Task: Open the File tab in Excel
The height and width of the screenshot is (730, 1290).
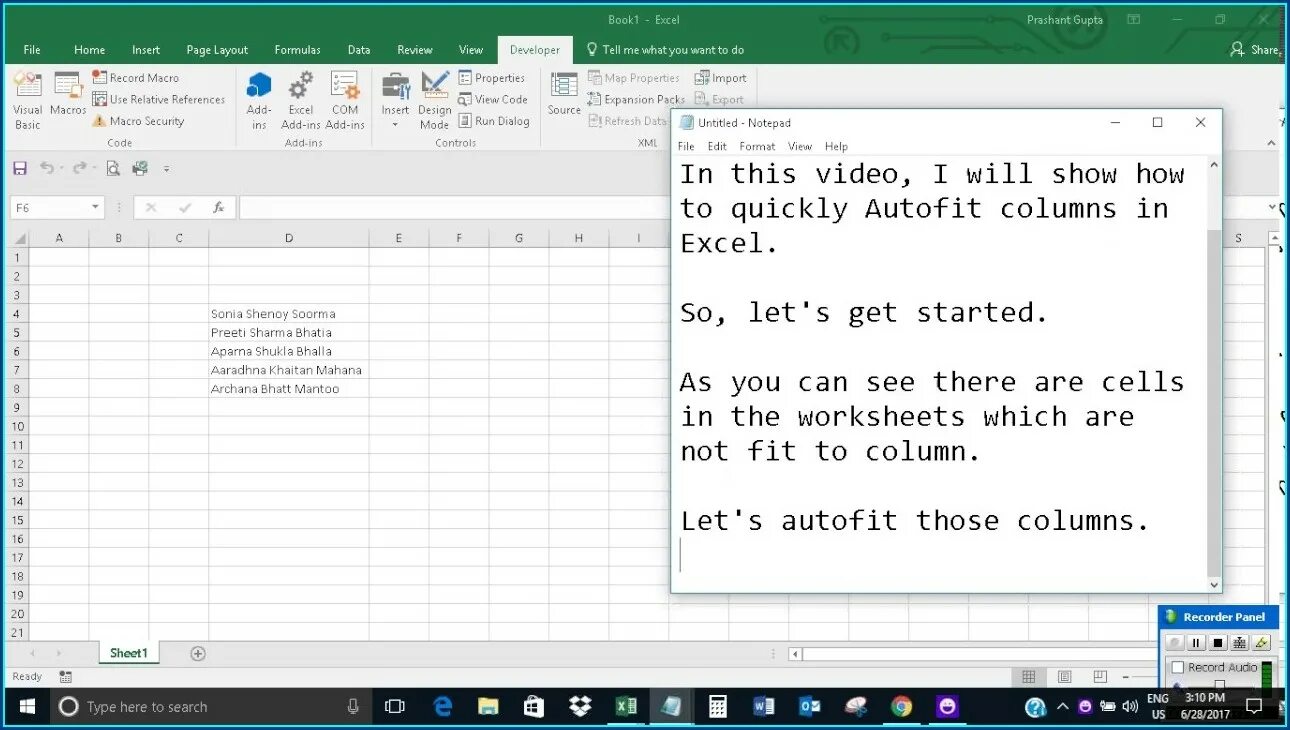Action: pyautogui.click(x=32, y=50)
